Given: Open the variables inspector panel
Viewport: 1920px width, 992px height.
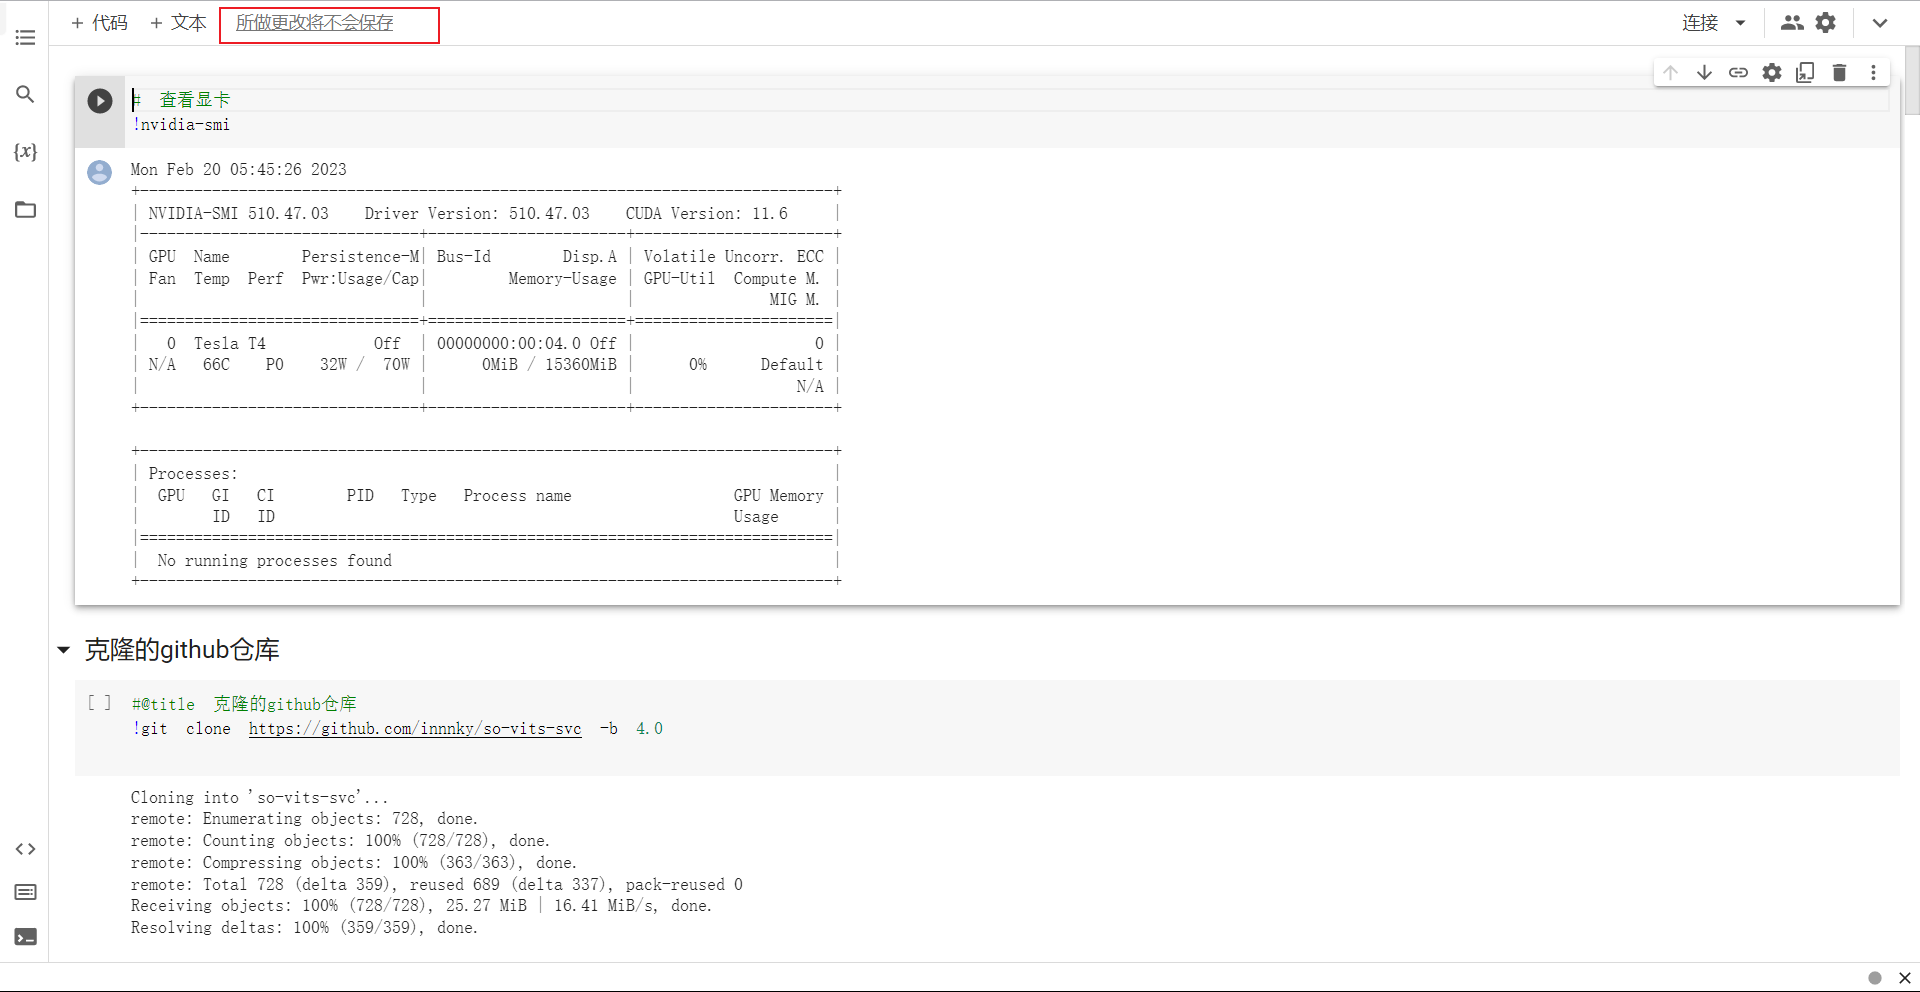Looking at the screenshot, I should [25, 152].
